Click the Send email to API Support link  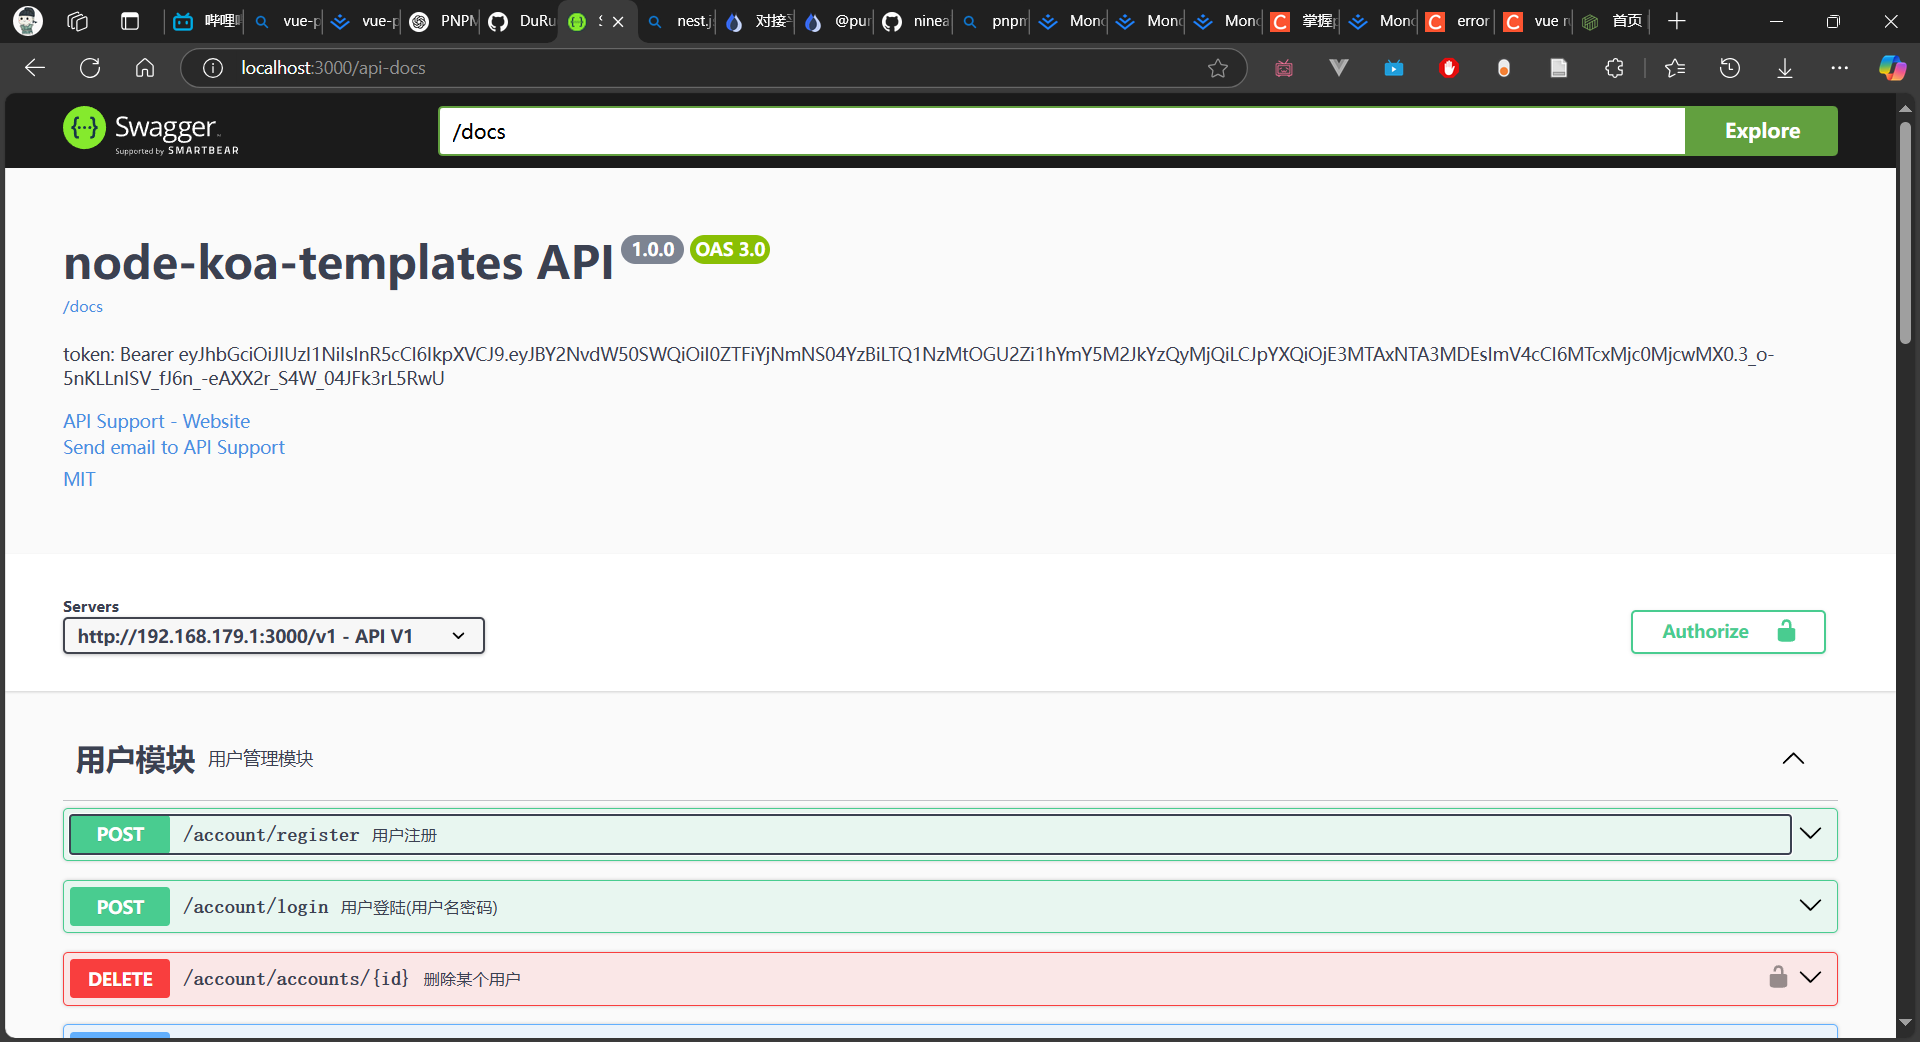click(x=174, y=448)
